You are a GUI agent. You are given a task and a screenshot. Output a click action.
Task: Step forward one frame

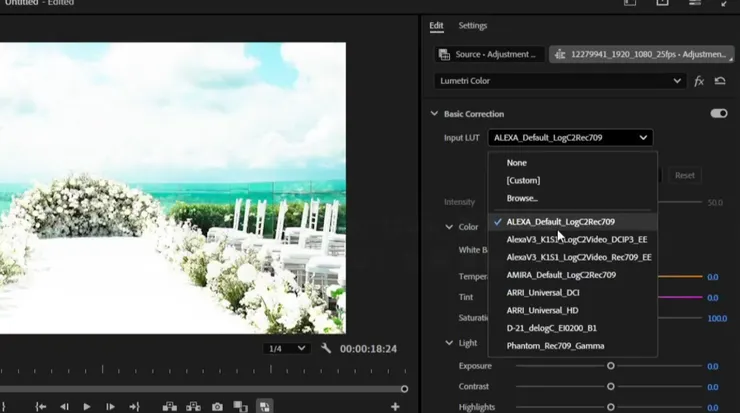coord(110,406)
